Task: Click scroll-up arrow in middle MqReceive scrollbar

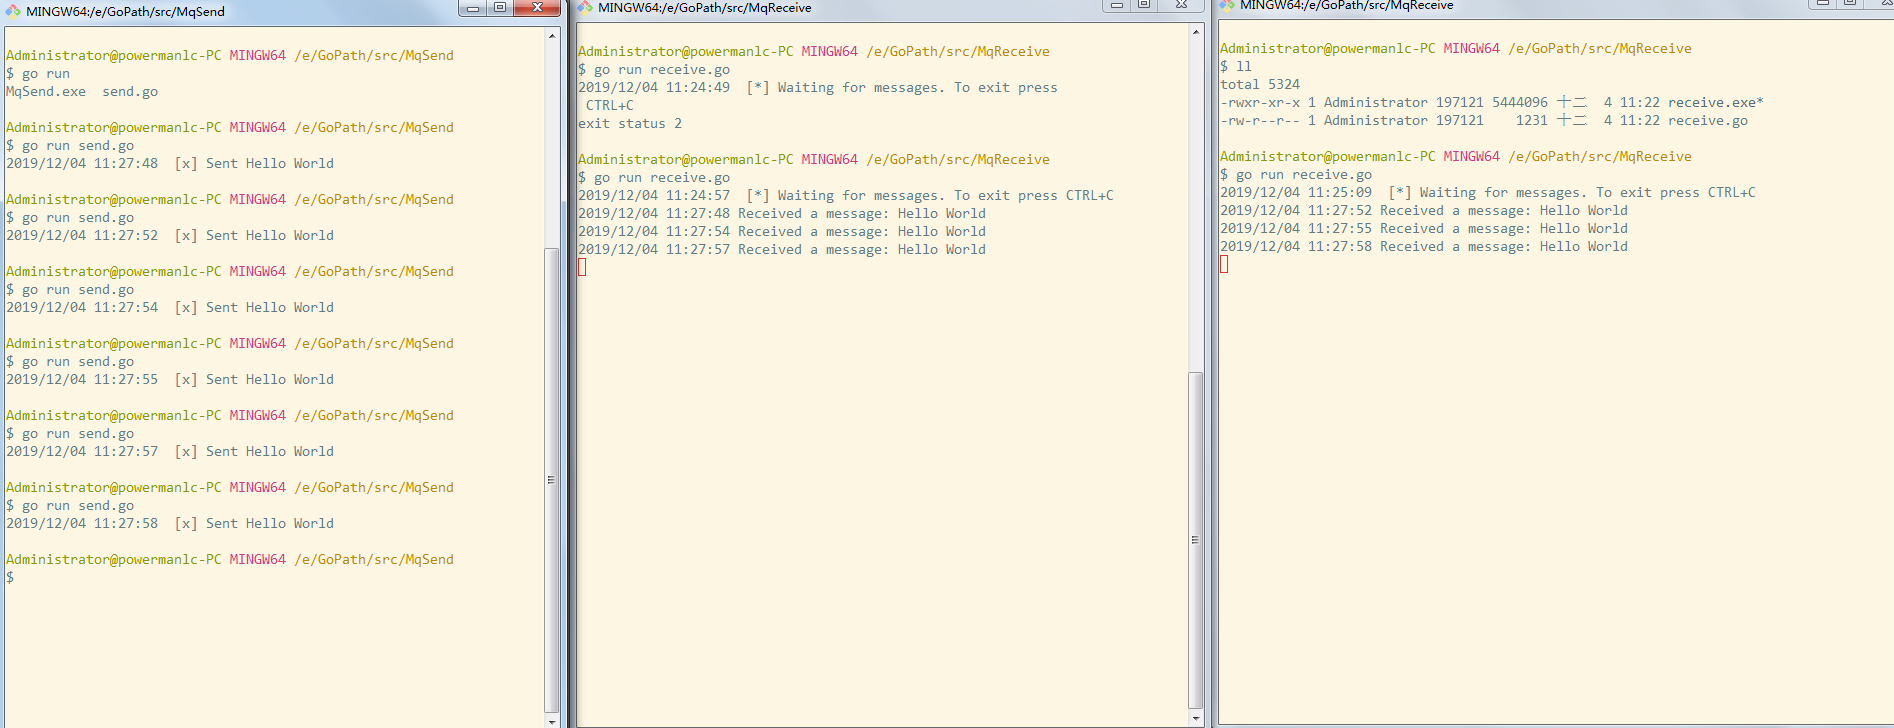Action: click(x=1196, y=32)
